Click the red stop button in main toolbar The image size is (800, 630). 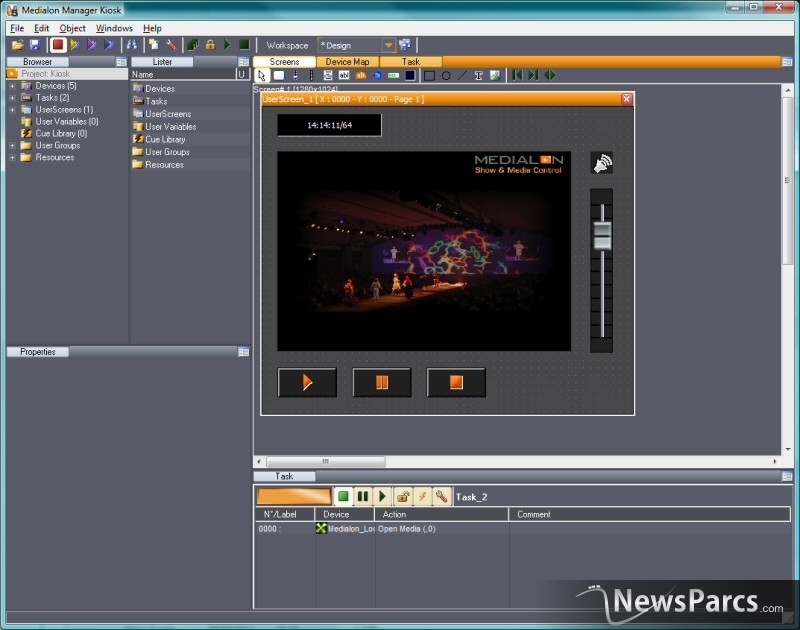(58, 45)
